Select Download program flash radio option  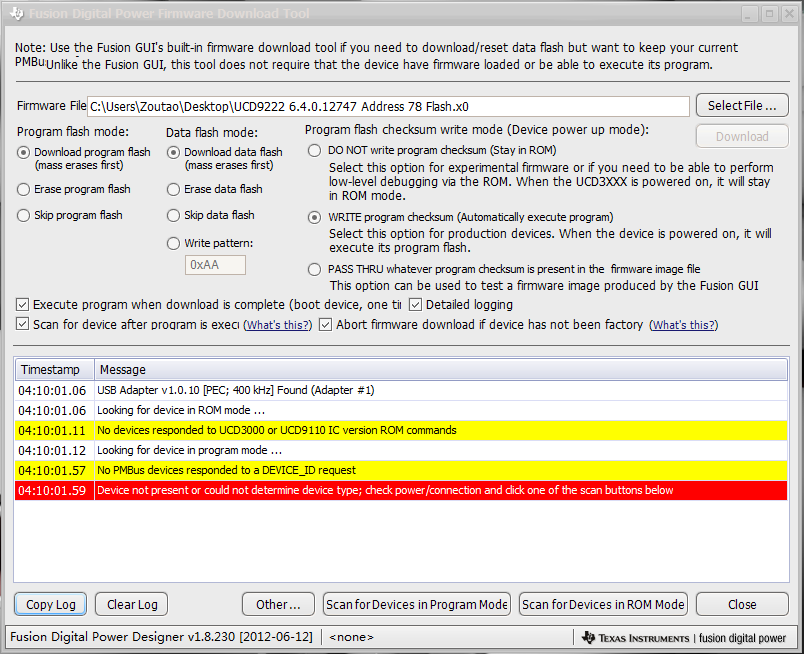23,152
